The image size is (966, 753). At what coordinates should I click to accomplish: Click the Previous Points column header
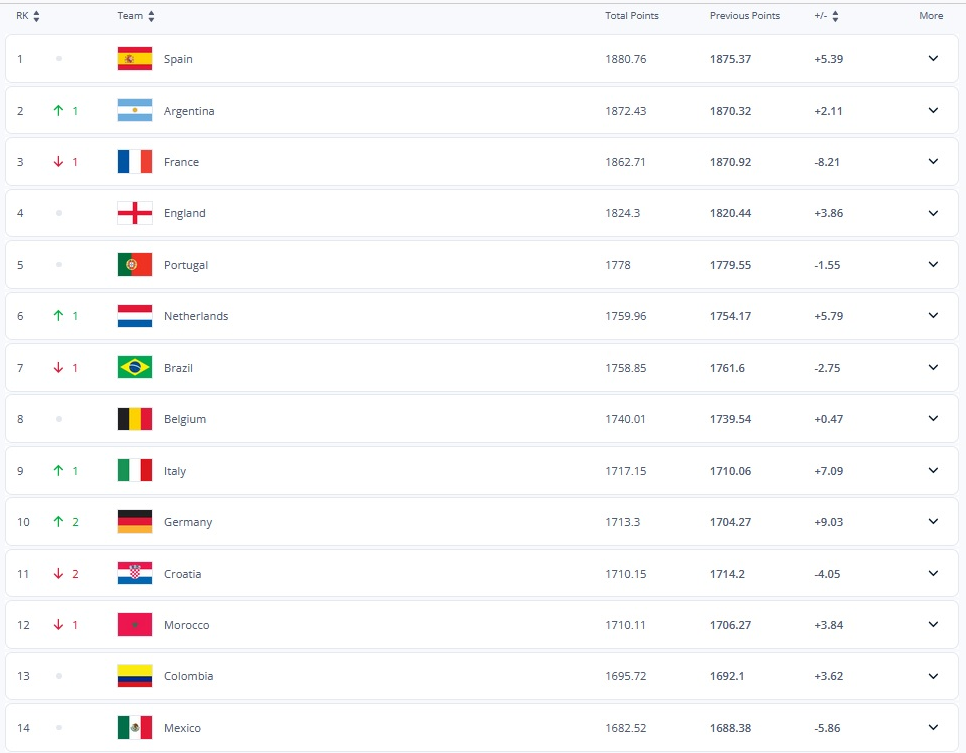pyautogui.click(x=745, y=16)
